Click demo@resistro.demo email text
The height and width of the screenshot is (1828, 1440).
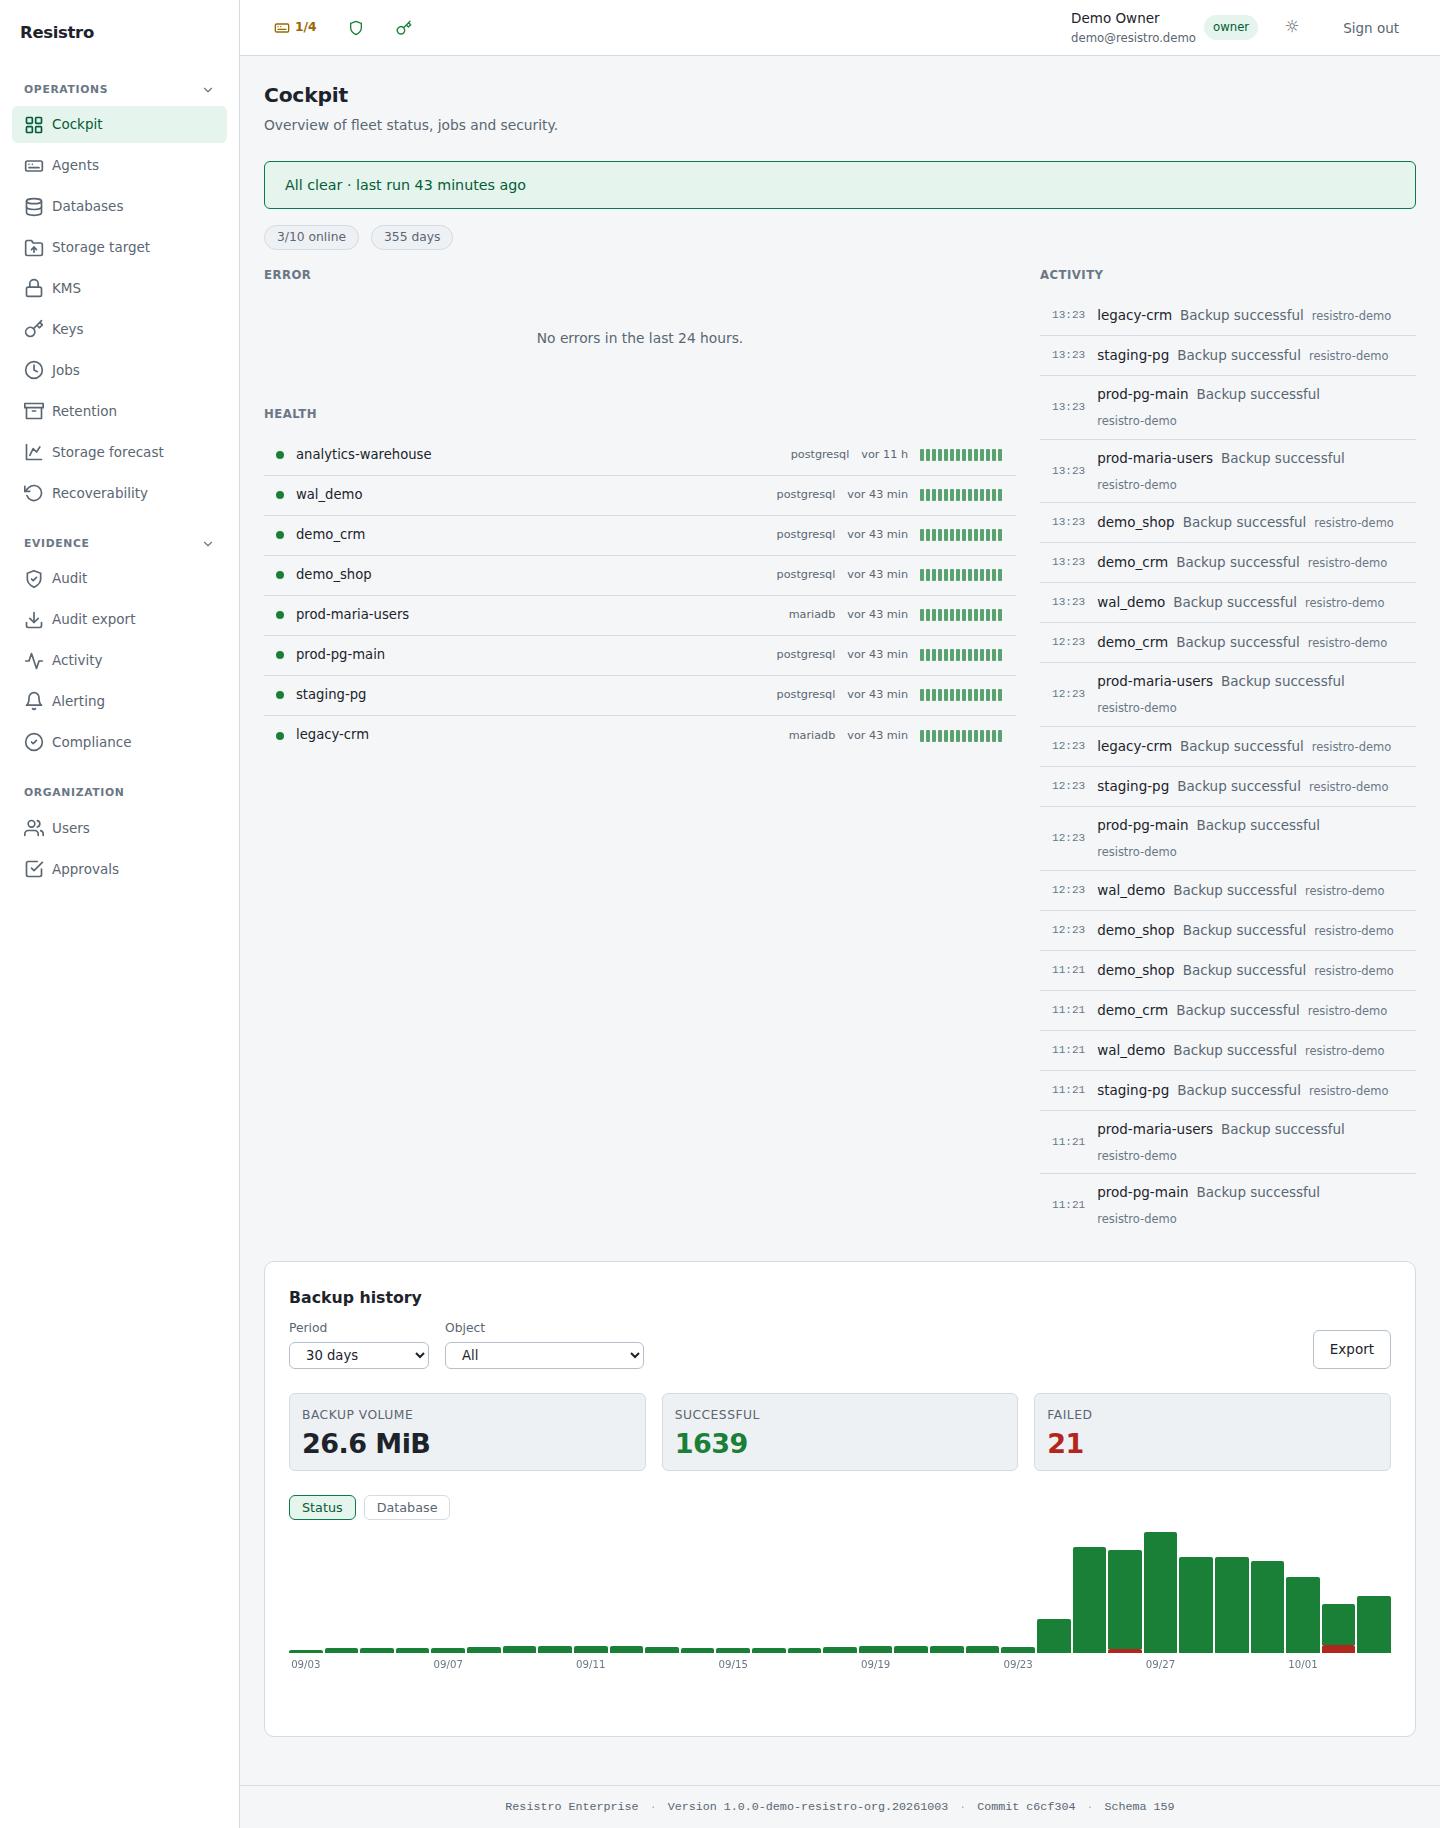1133,38
